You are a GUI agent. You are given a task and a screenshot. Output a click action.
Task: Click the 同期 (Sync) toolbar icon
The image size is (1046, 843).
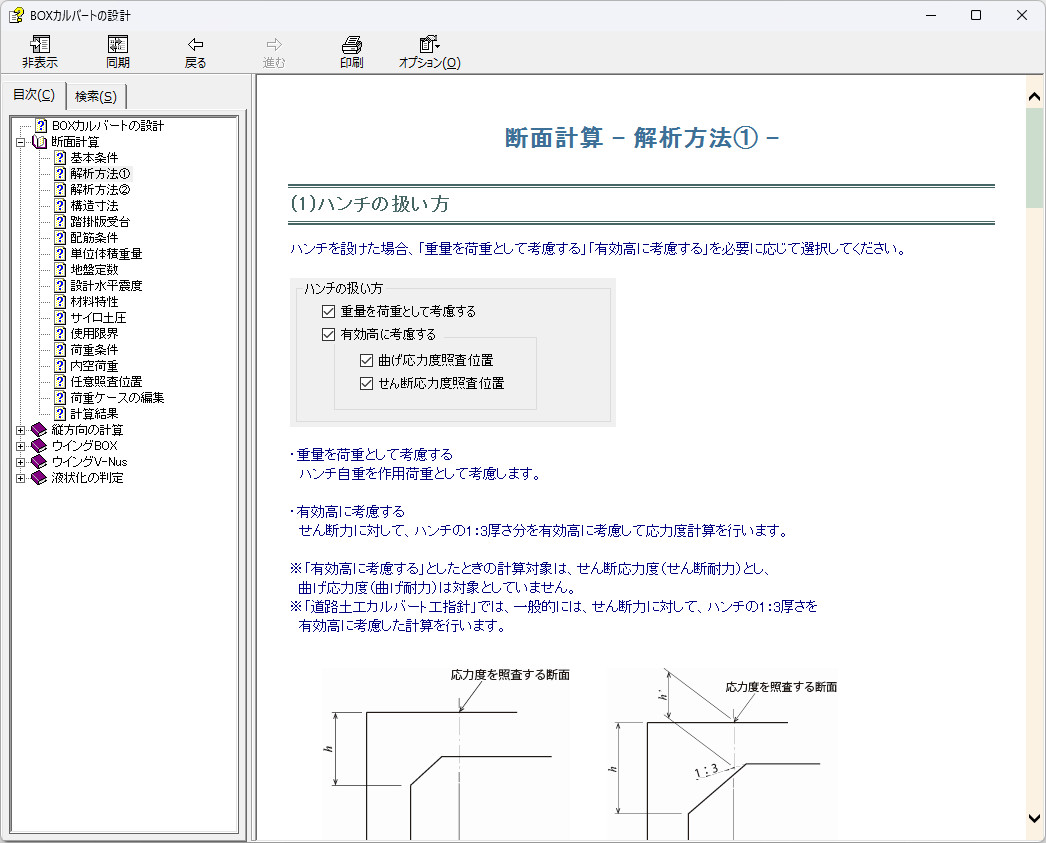pos(117,45)
